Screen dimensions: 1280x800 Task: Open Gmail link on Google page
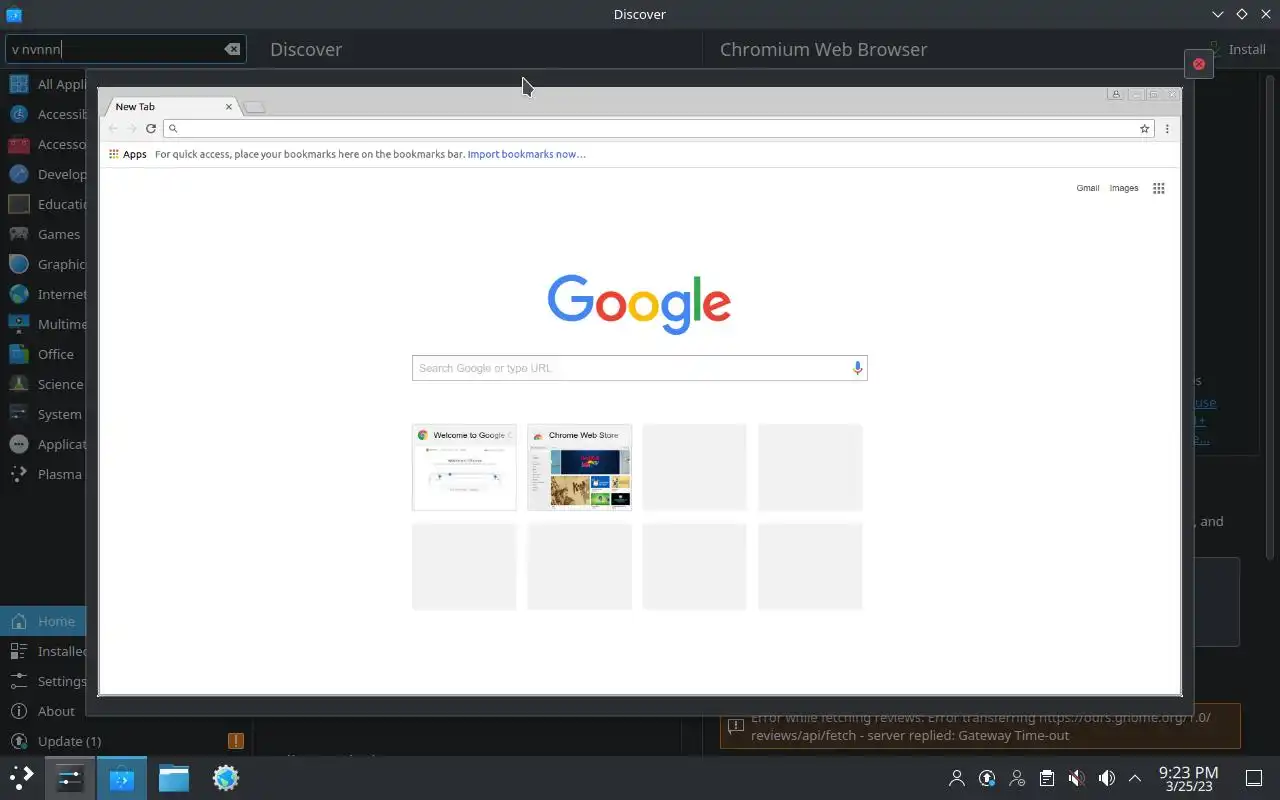(1088, 188)
